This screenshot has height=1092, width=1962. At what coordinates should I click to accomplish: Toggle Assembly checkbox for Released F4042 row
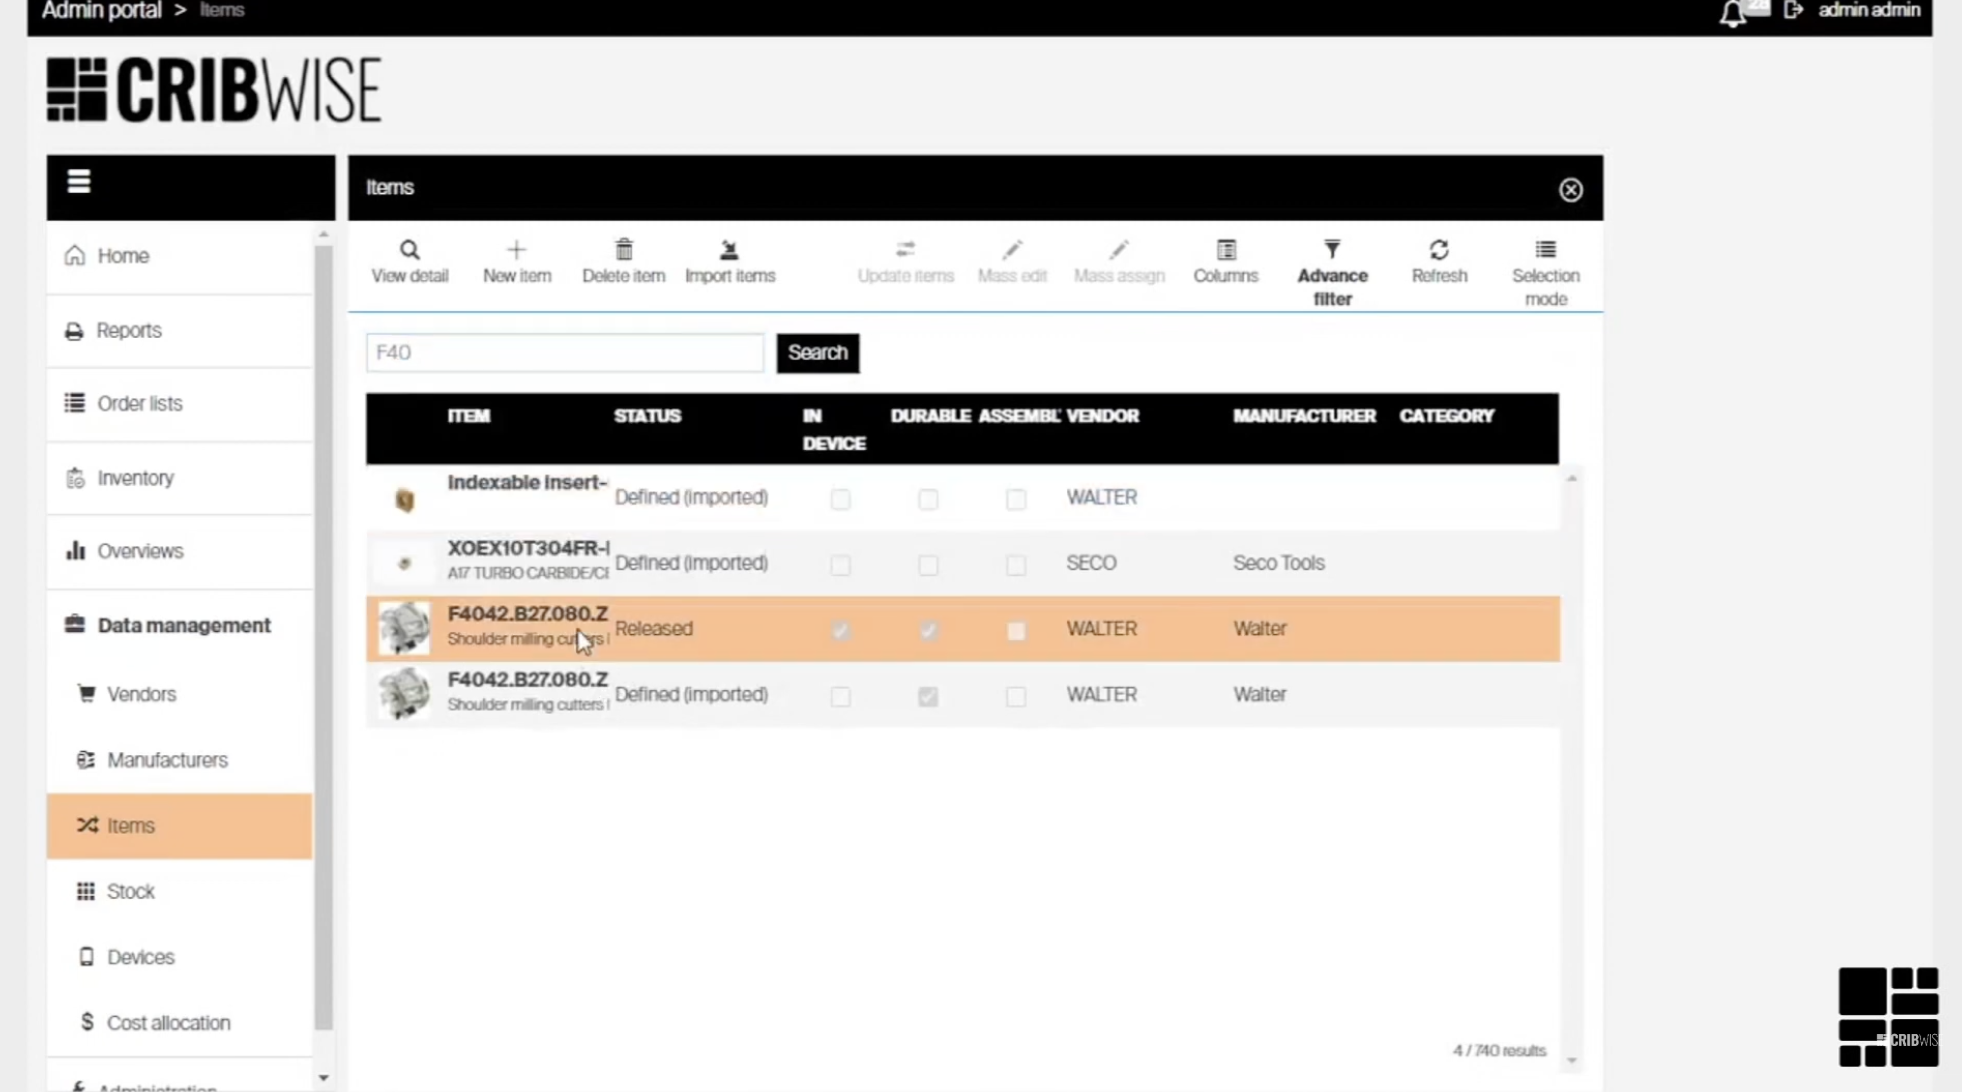tap(1016, 631)
